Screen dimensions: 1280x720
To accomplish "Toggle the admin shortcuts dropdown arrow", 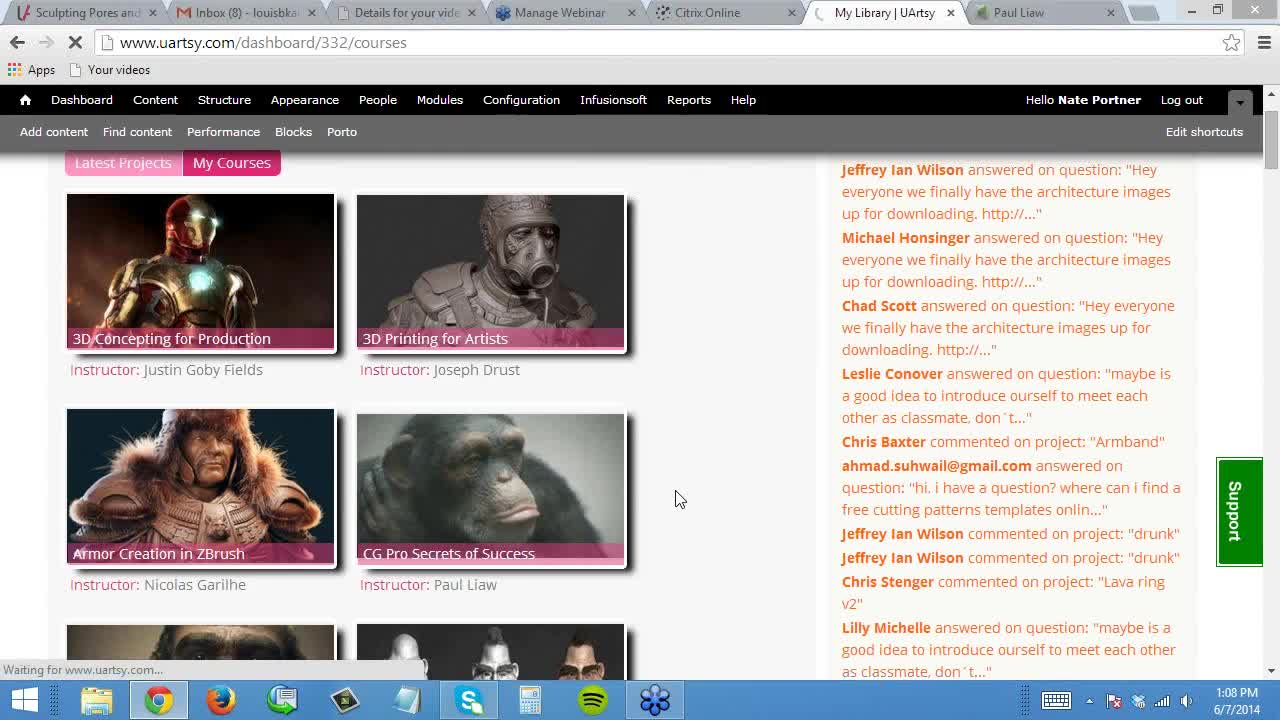I will tap(1240, 102).
